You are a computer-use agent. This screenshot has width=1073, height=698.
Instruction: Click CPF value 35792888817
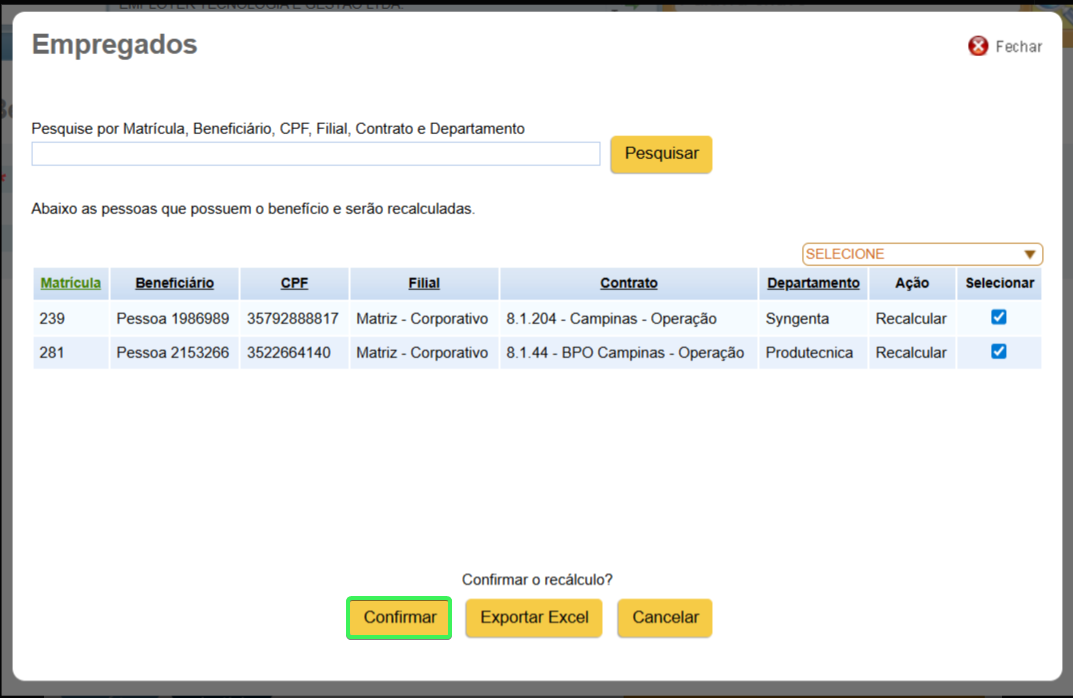[293, 319]
